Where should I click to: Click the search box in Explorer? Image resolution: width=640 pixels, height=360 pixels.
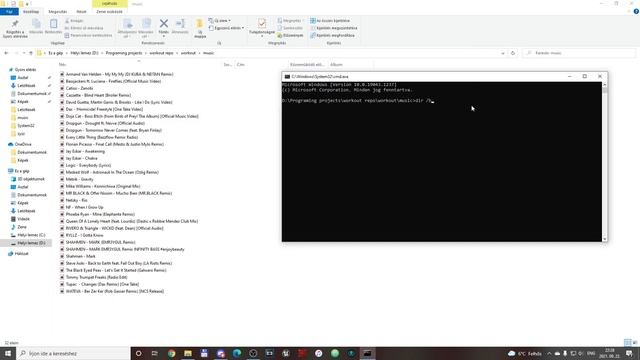(579, 53)
